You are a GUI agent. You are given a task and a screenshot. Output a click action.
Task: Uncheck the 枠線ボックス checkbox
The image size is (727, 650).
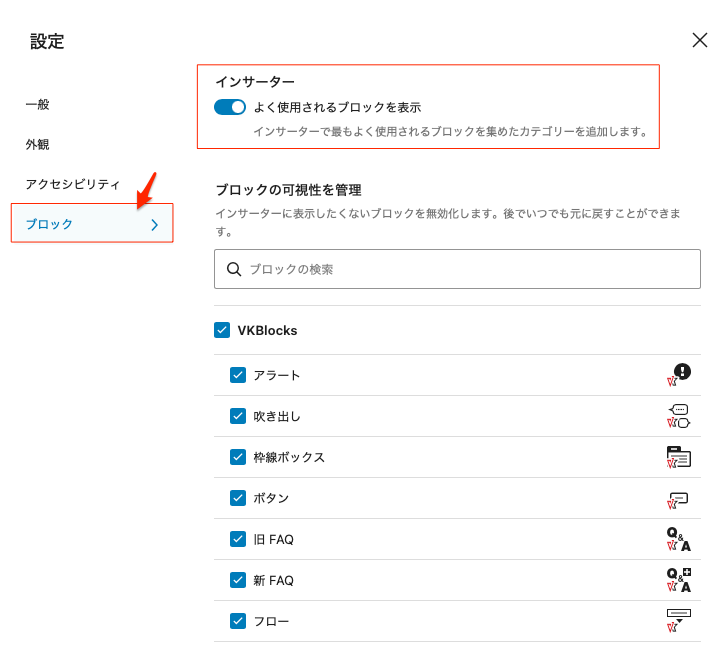238,457
